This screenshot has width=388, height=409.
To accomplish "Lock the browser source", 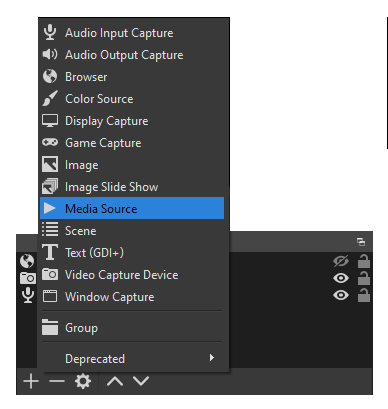I will (x=364, y=261).
